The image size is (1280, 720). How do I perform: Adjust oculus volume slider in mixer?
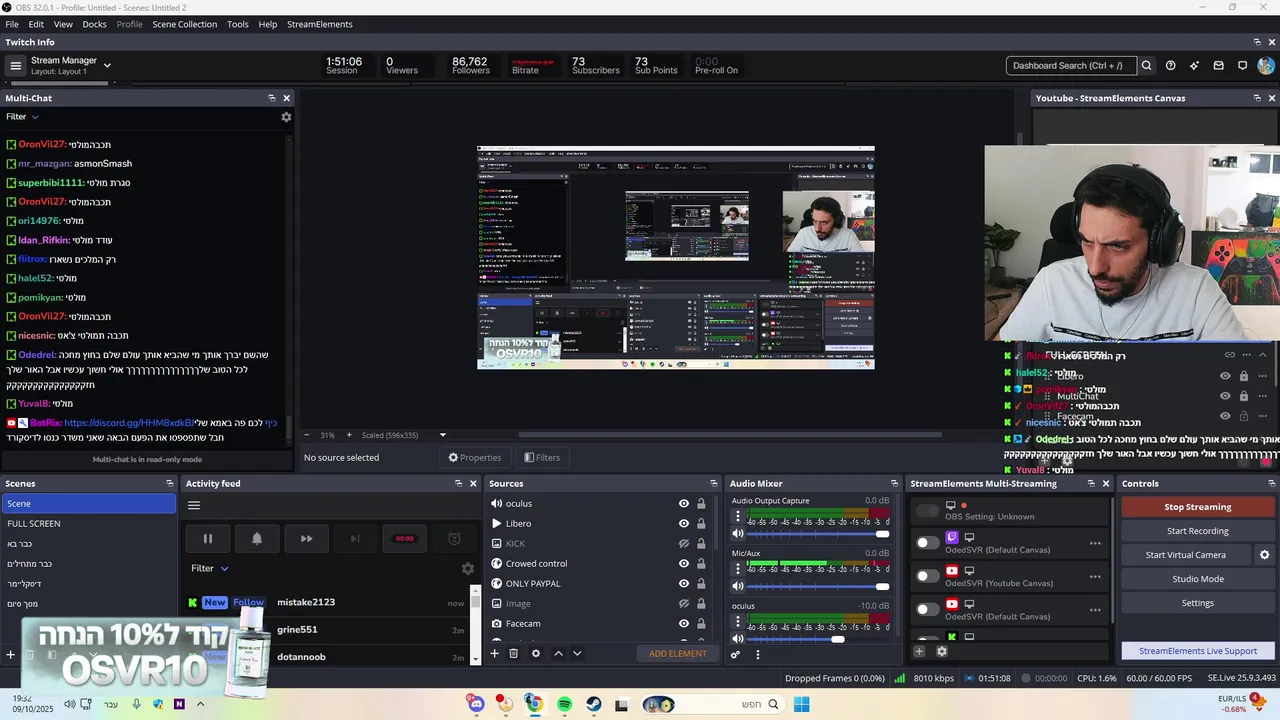tap(818, 639)
